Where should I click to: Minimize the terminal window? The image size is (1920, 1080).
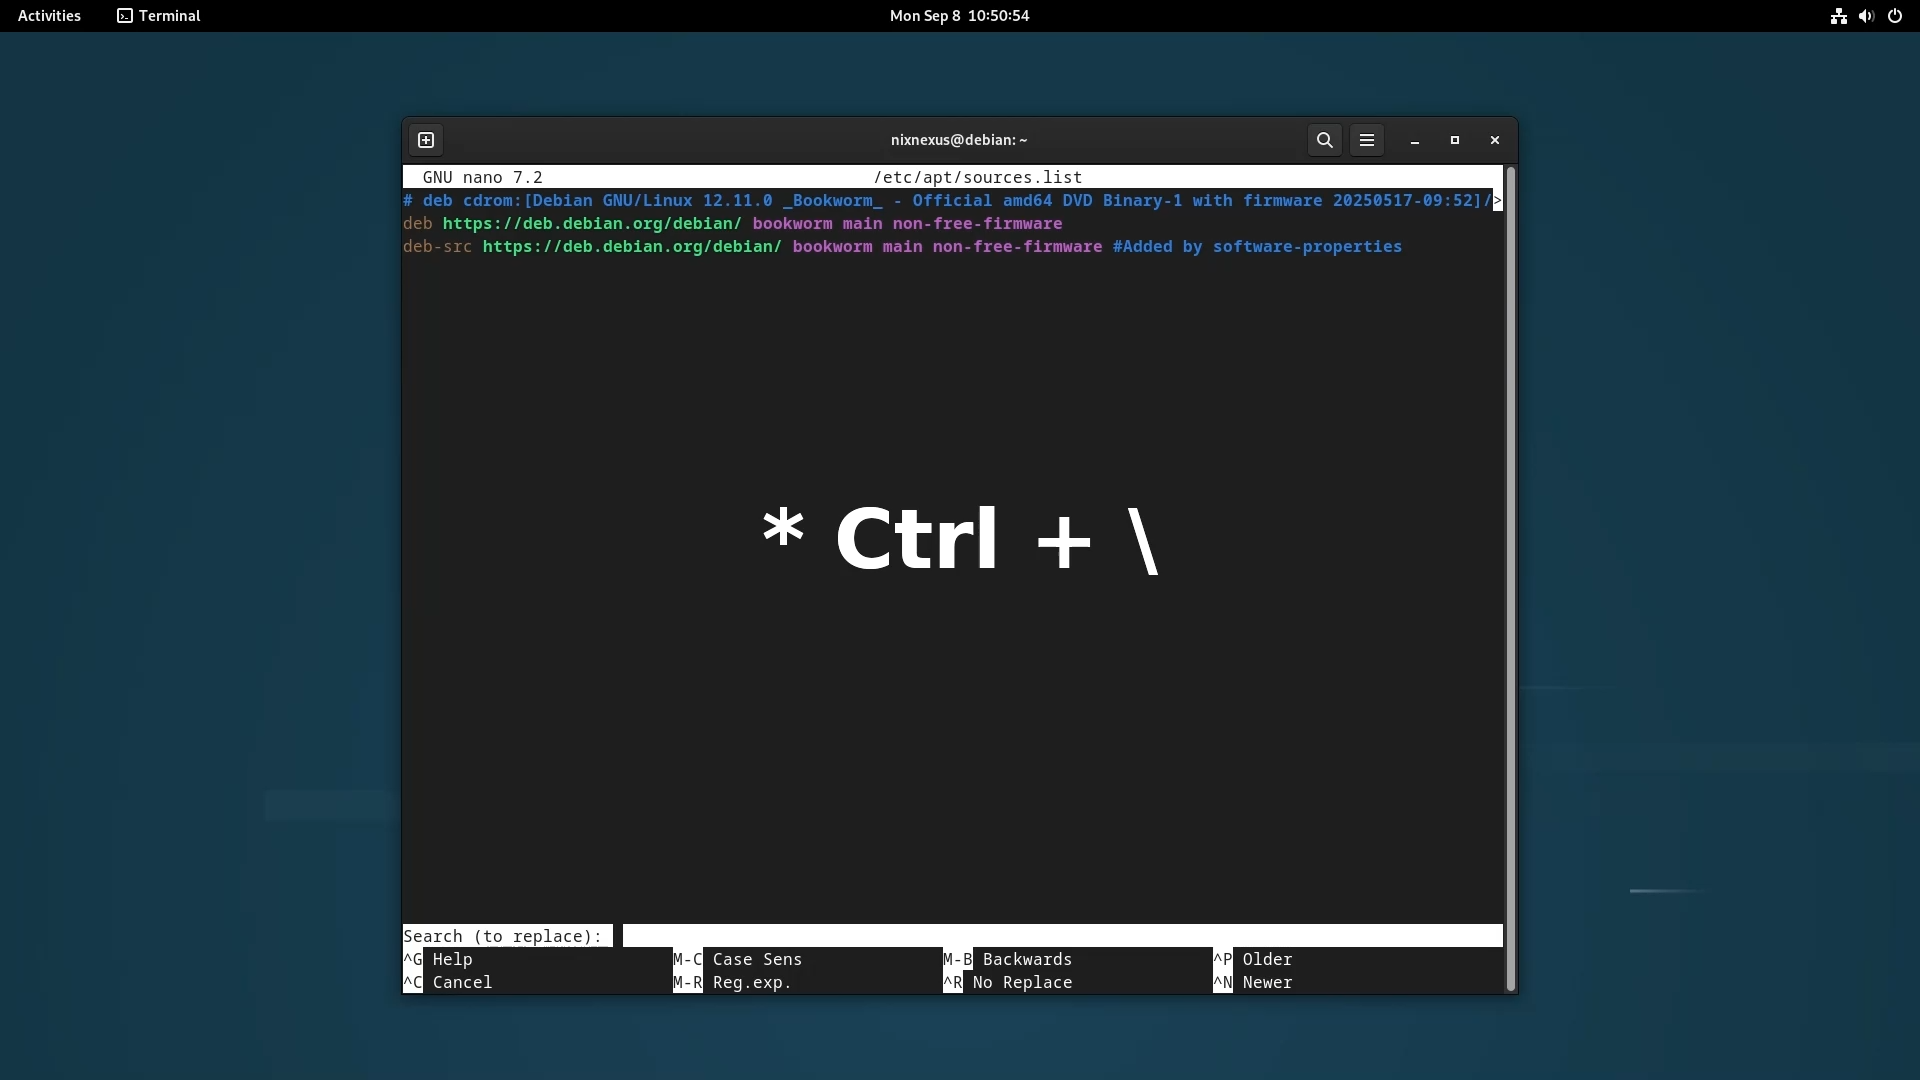click(x=1415, y=141)
